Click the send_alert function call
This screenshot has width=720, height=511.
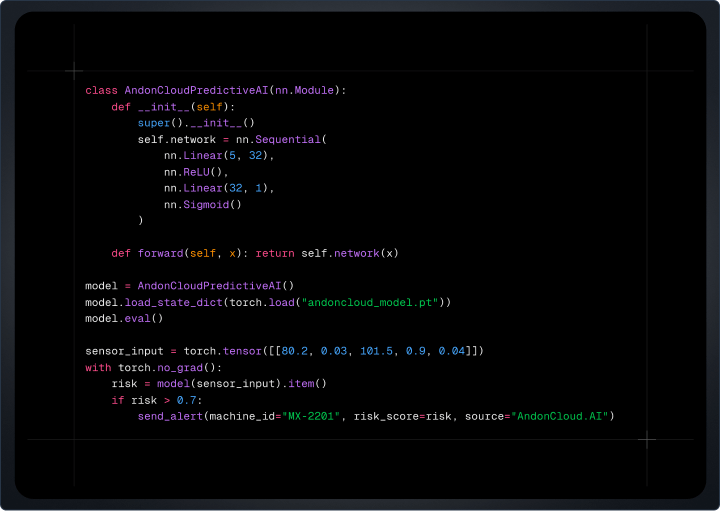pos(170,416)
